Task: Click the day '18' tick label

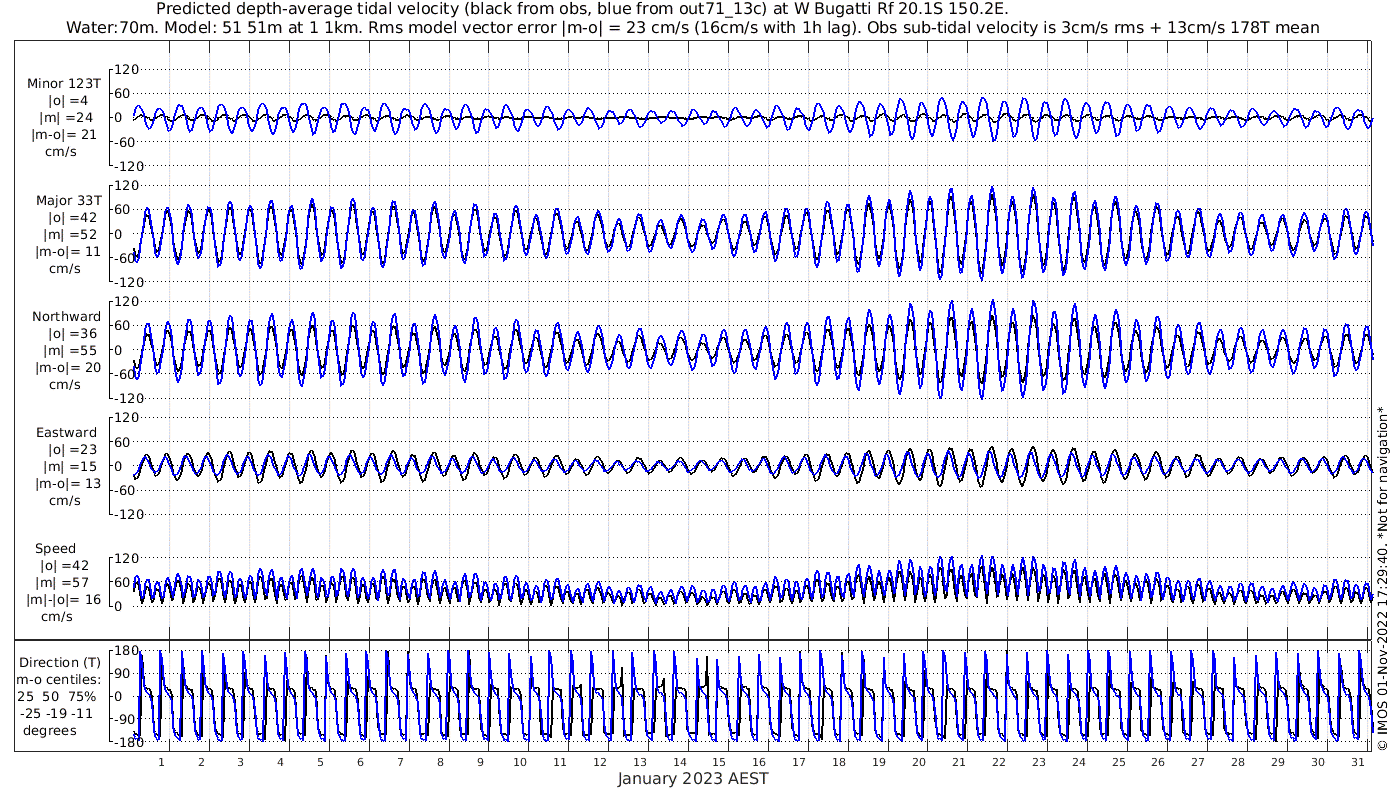Action: [x=838, y=762]
